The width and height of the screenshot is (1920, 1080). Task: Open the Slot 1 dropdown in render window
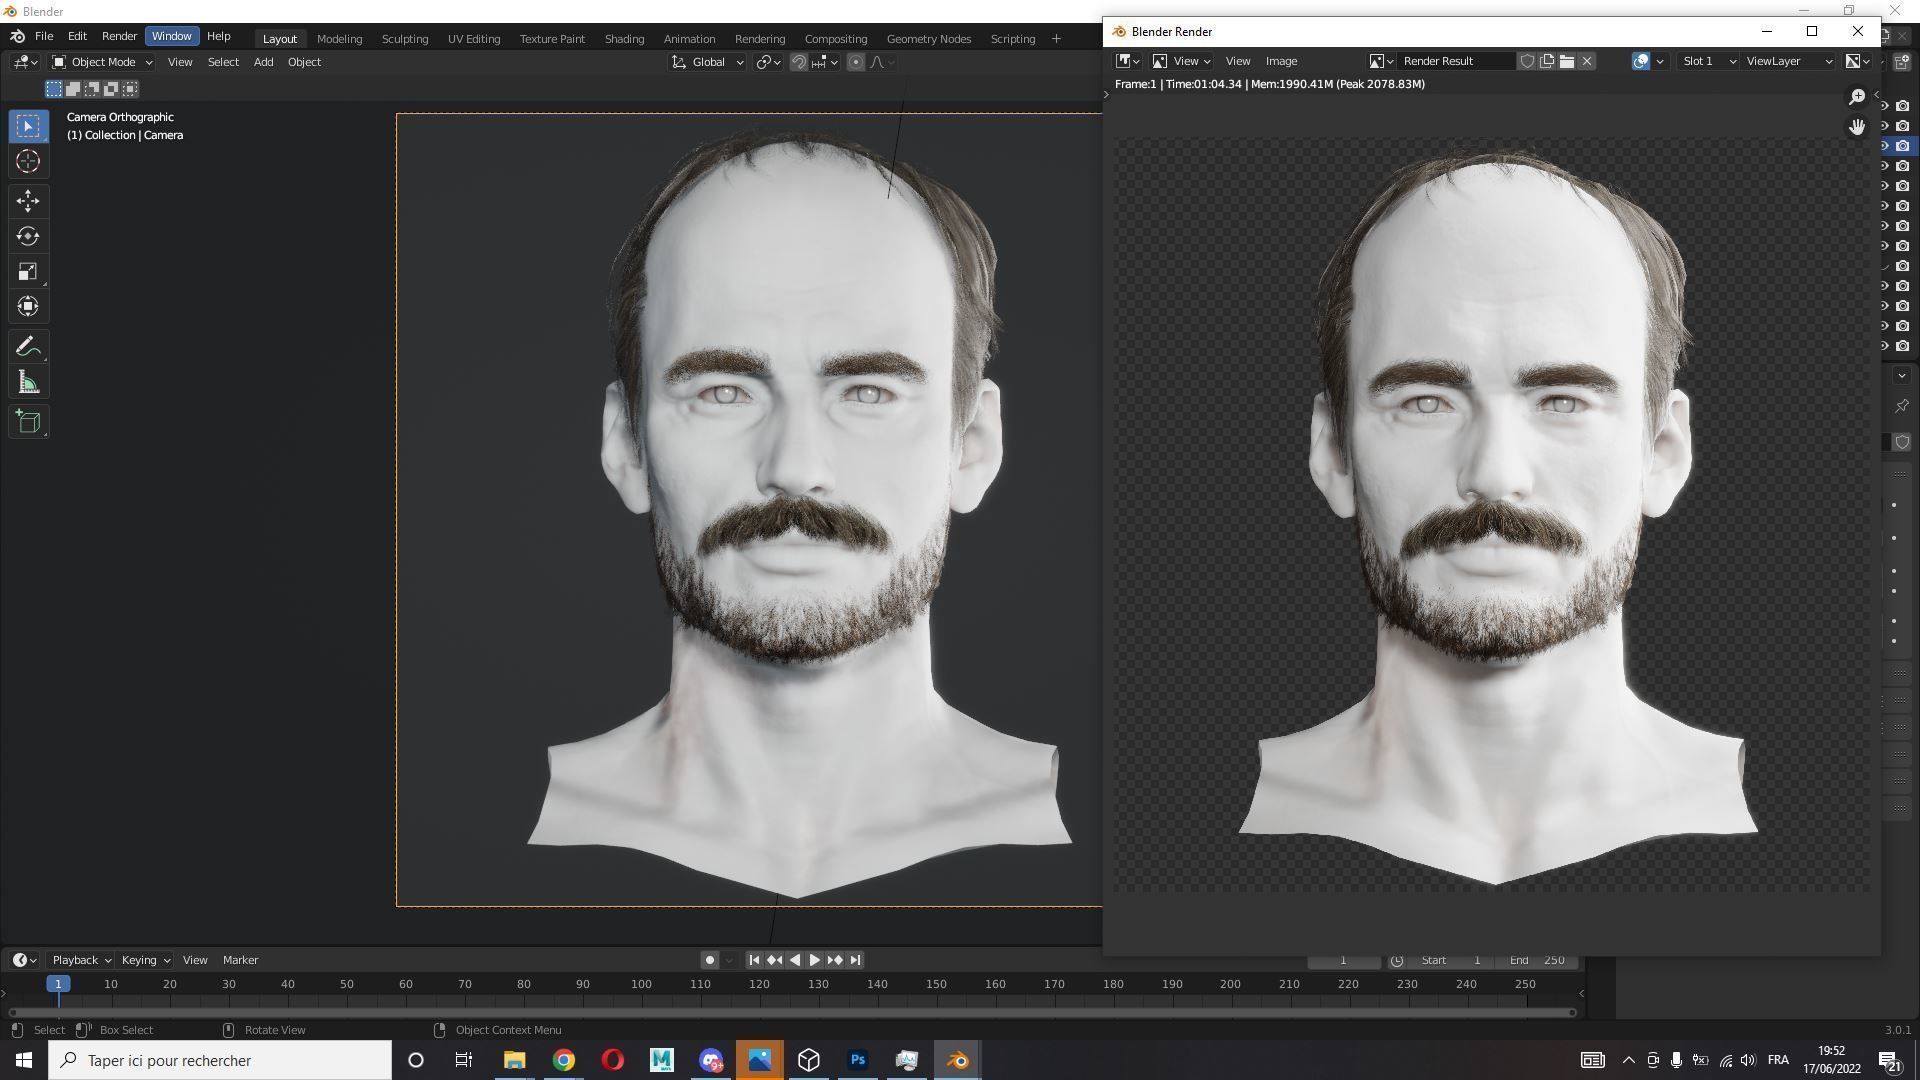click(1709, 61)
